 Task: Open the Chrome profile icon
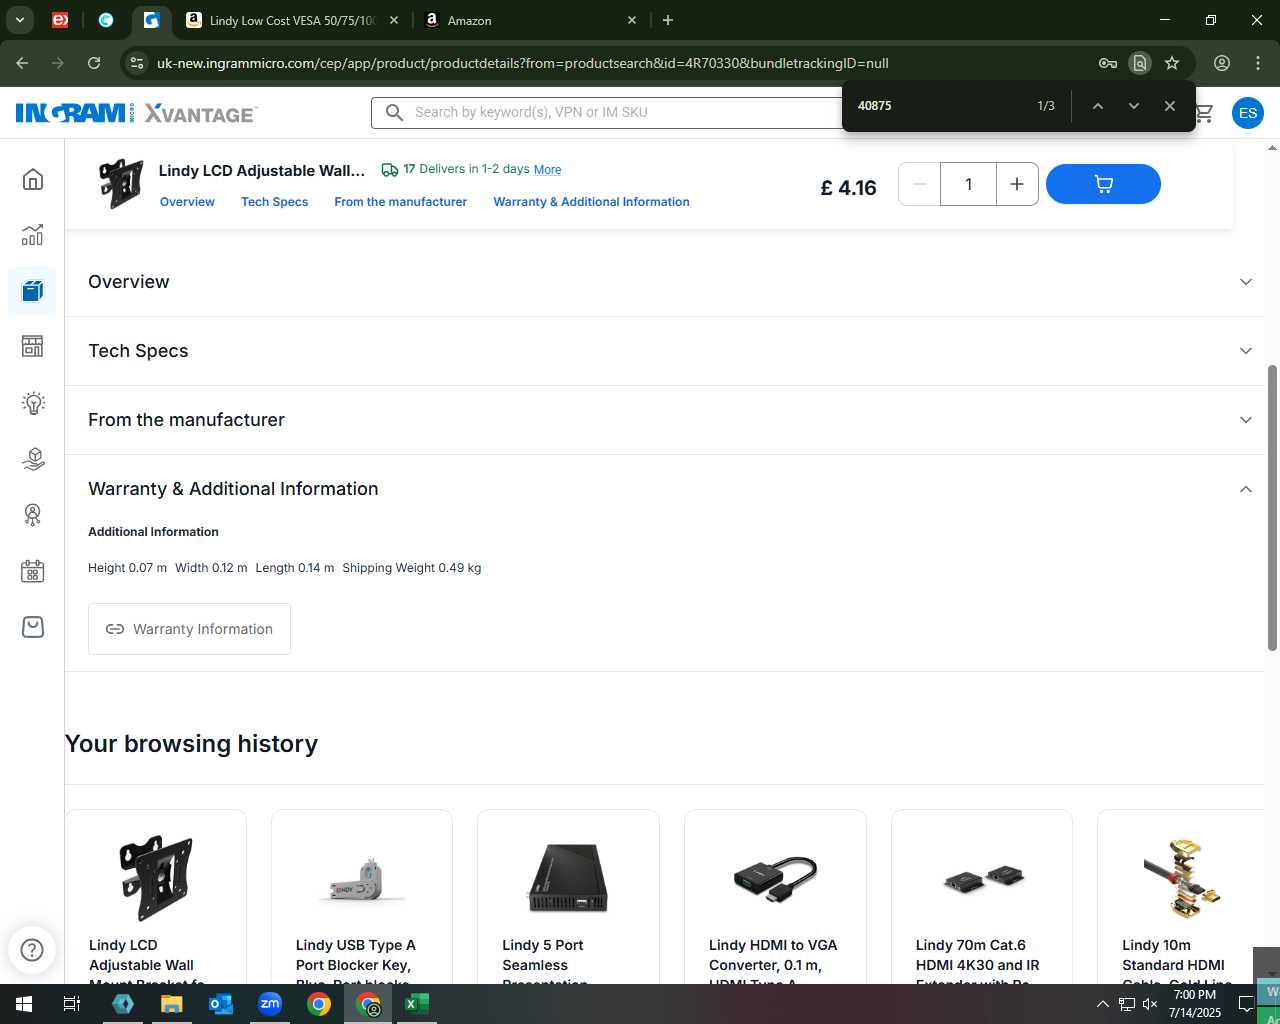1222,63
